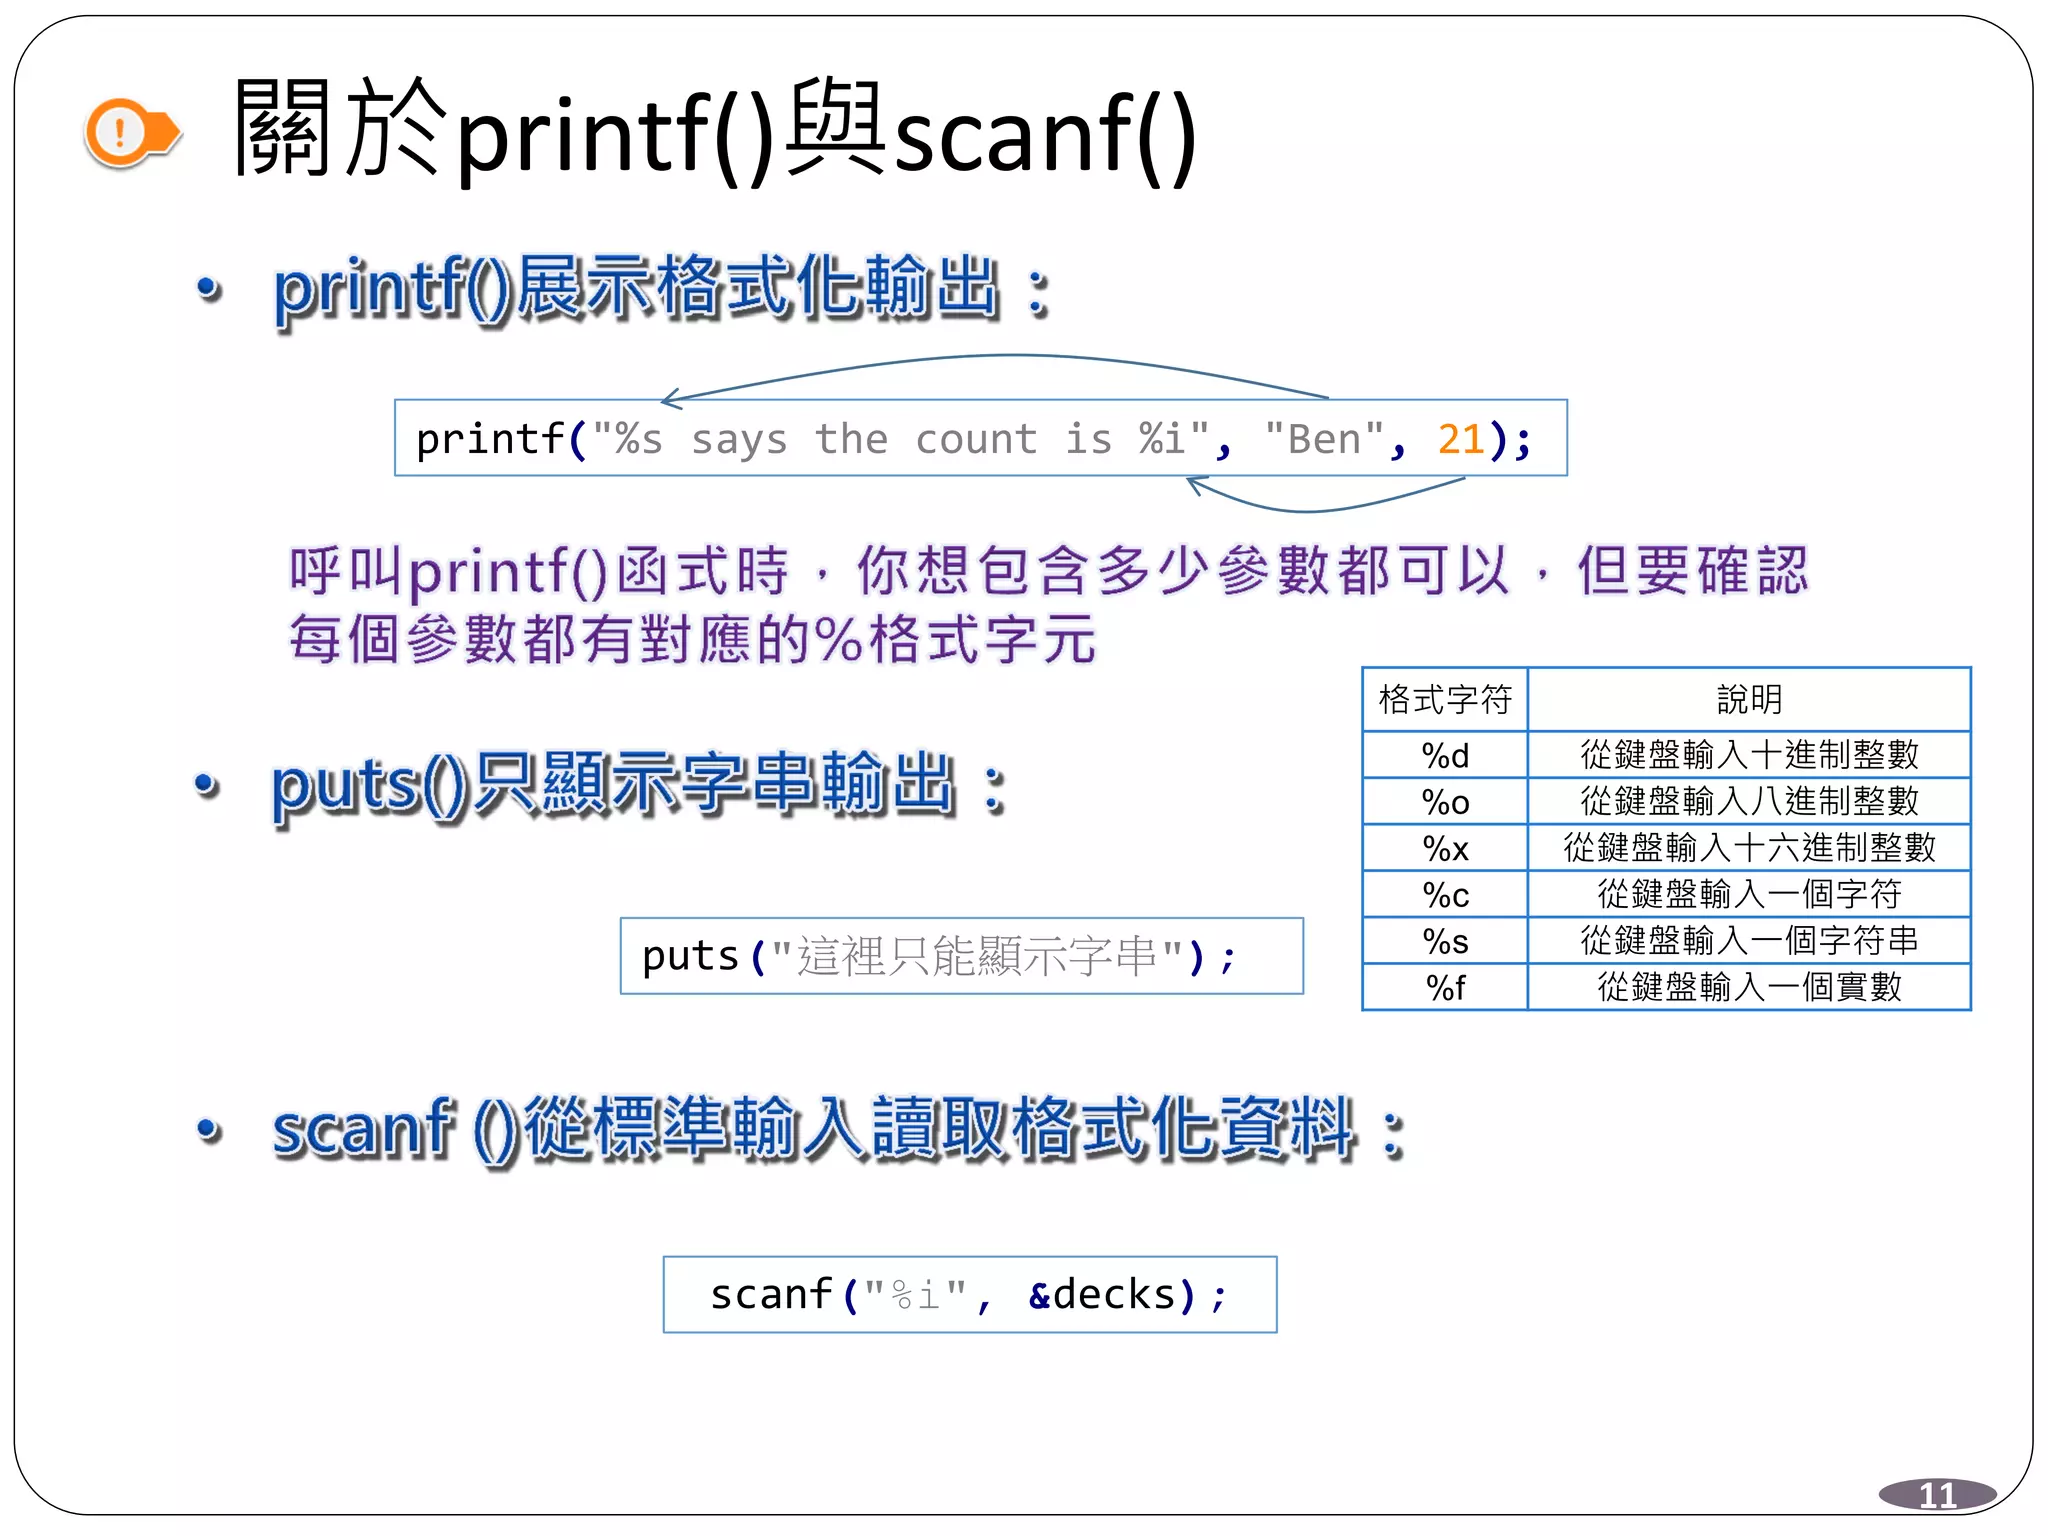Click the %s table cell
Image resolution: width=2048 pixels, height=1536 pixels.
pos(1445,941)
